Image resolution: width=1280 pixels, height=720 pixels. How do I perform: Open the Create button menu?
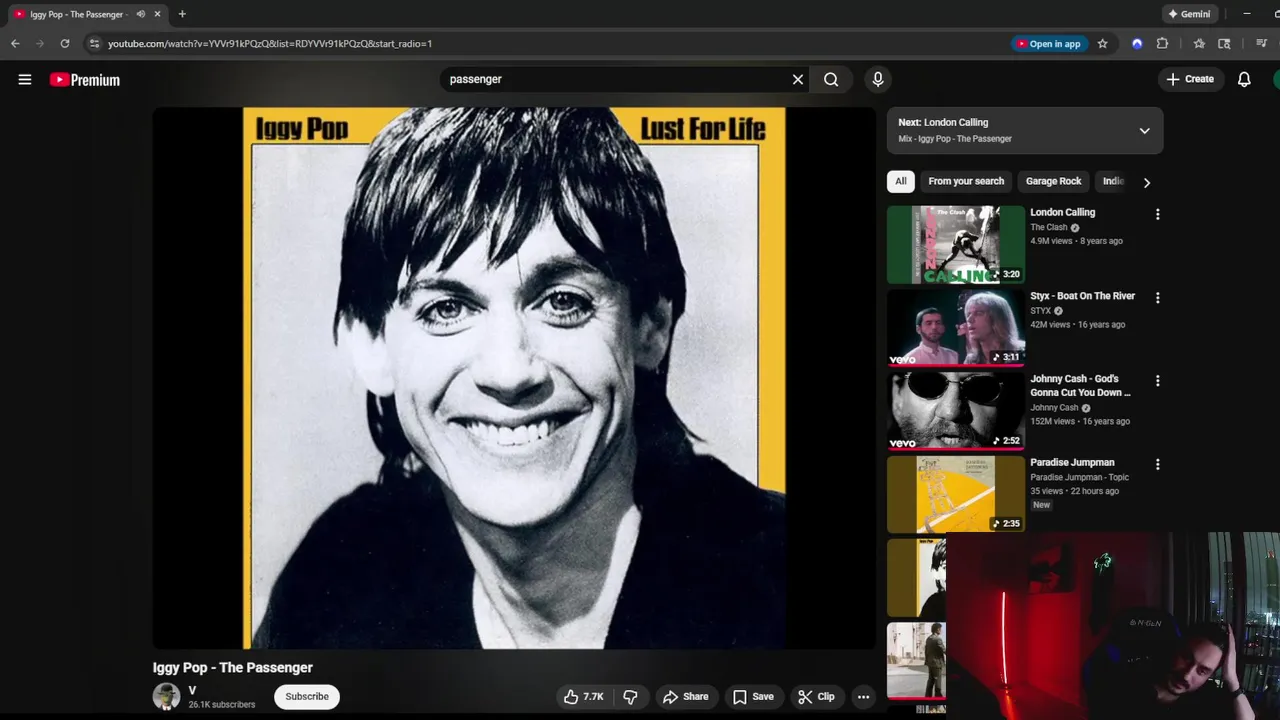(1190, 79)
